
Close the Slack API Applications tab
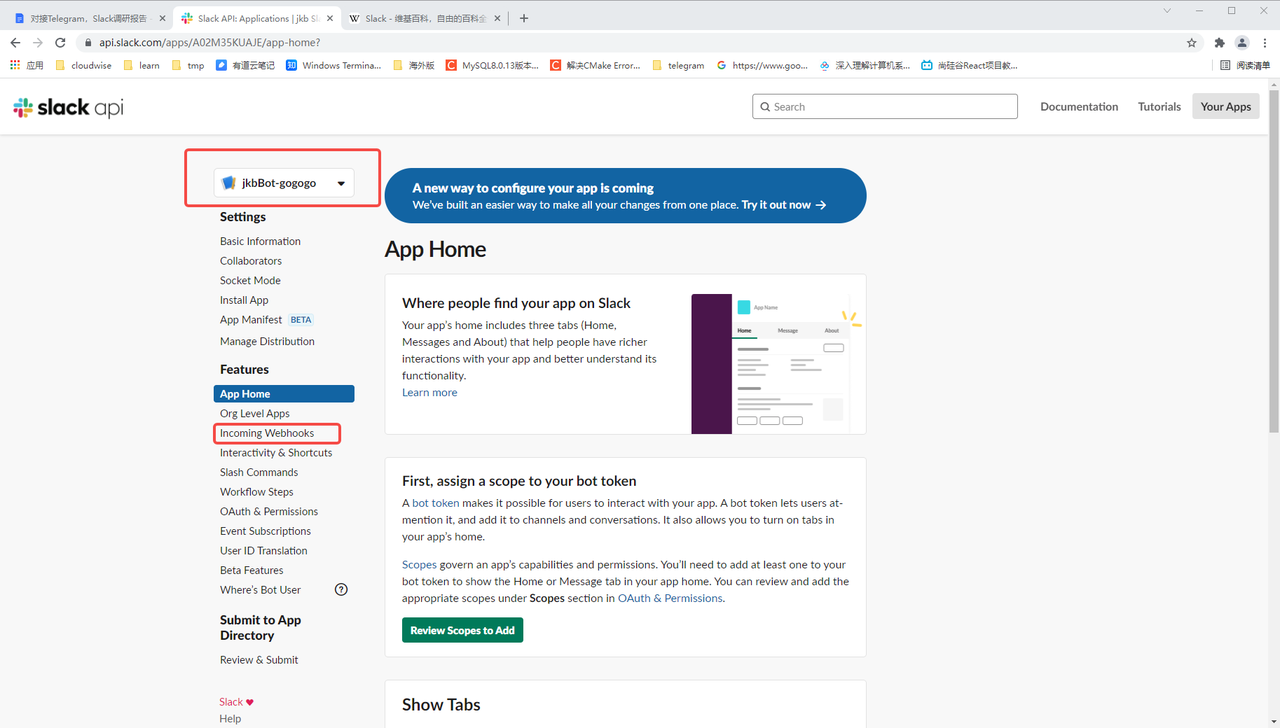[x=329, y=18]
